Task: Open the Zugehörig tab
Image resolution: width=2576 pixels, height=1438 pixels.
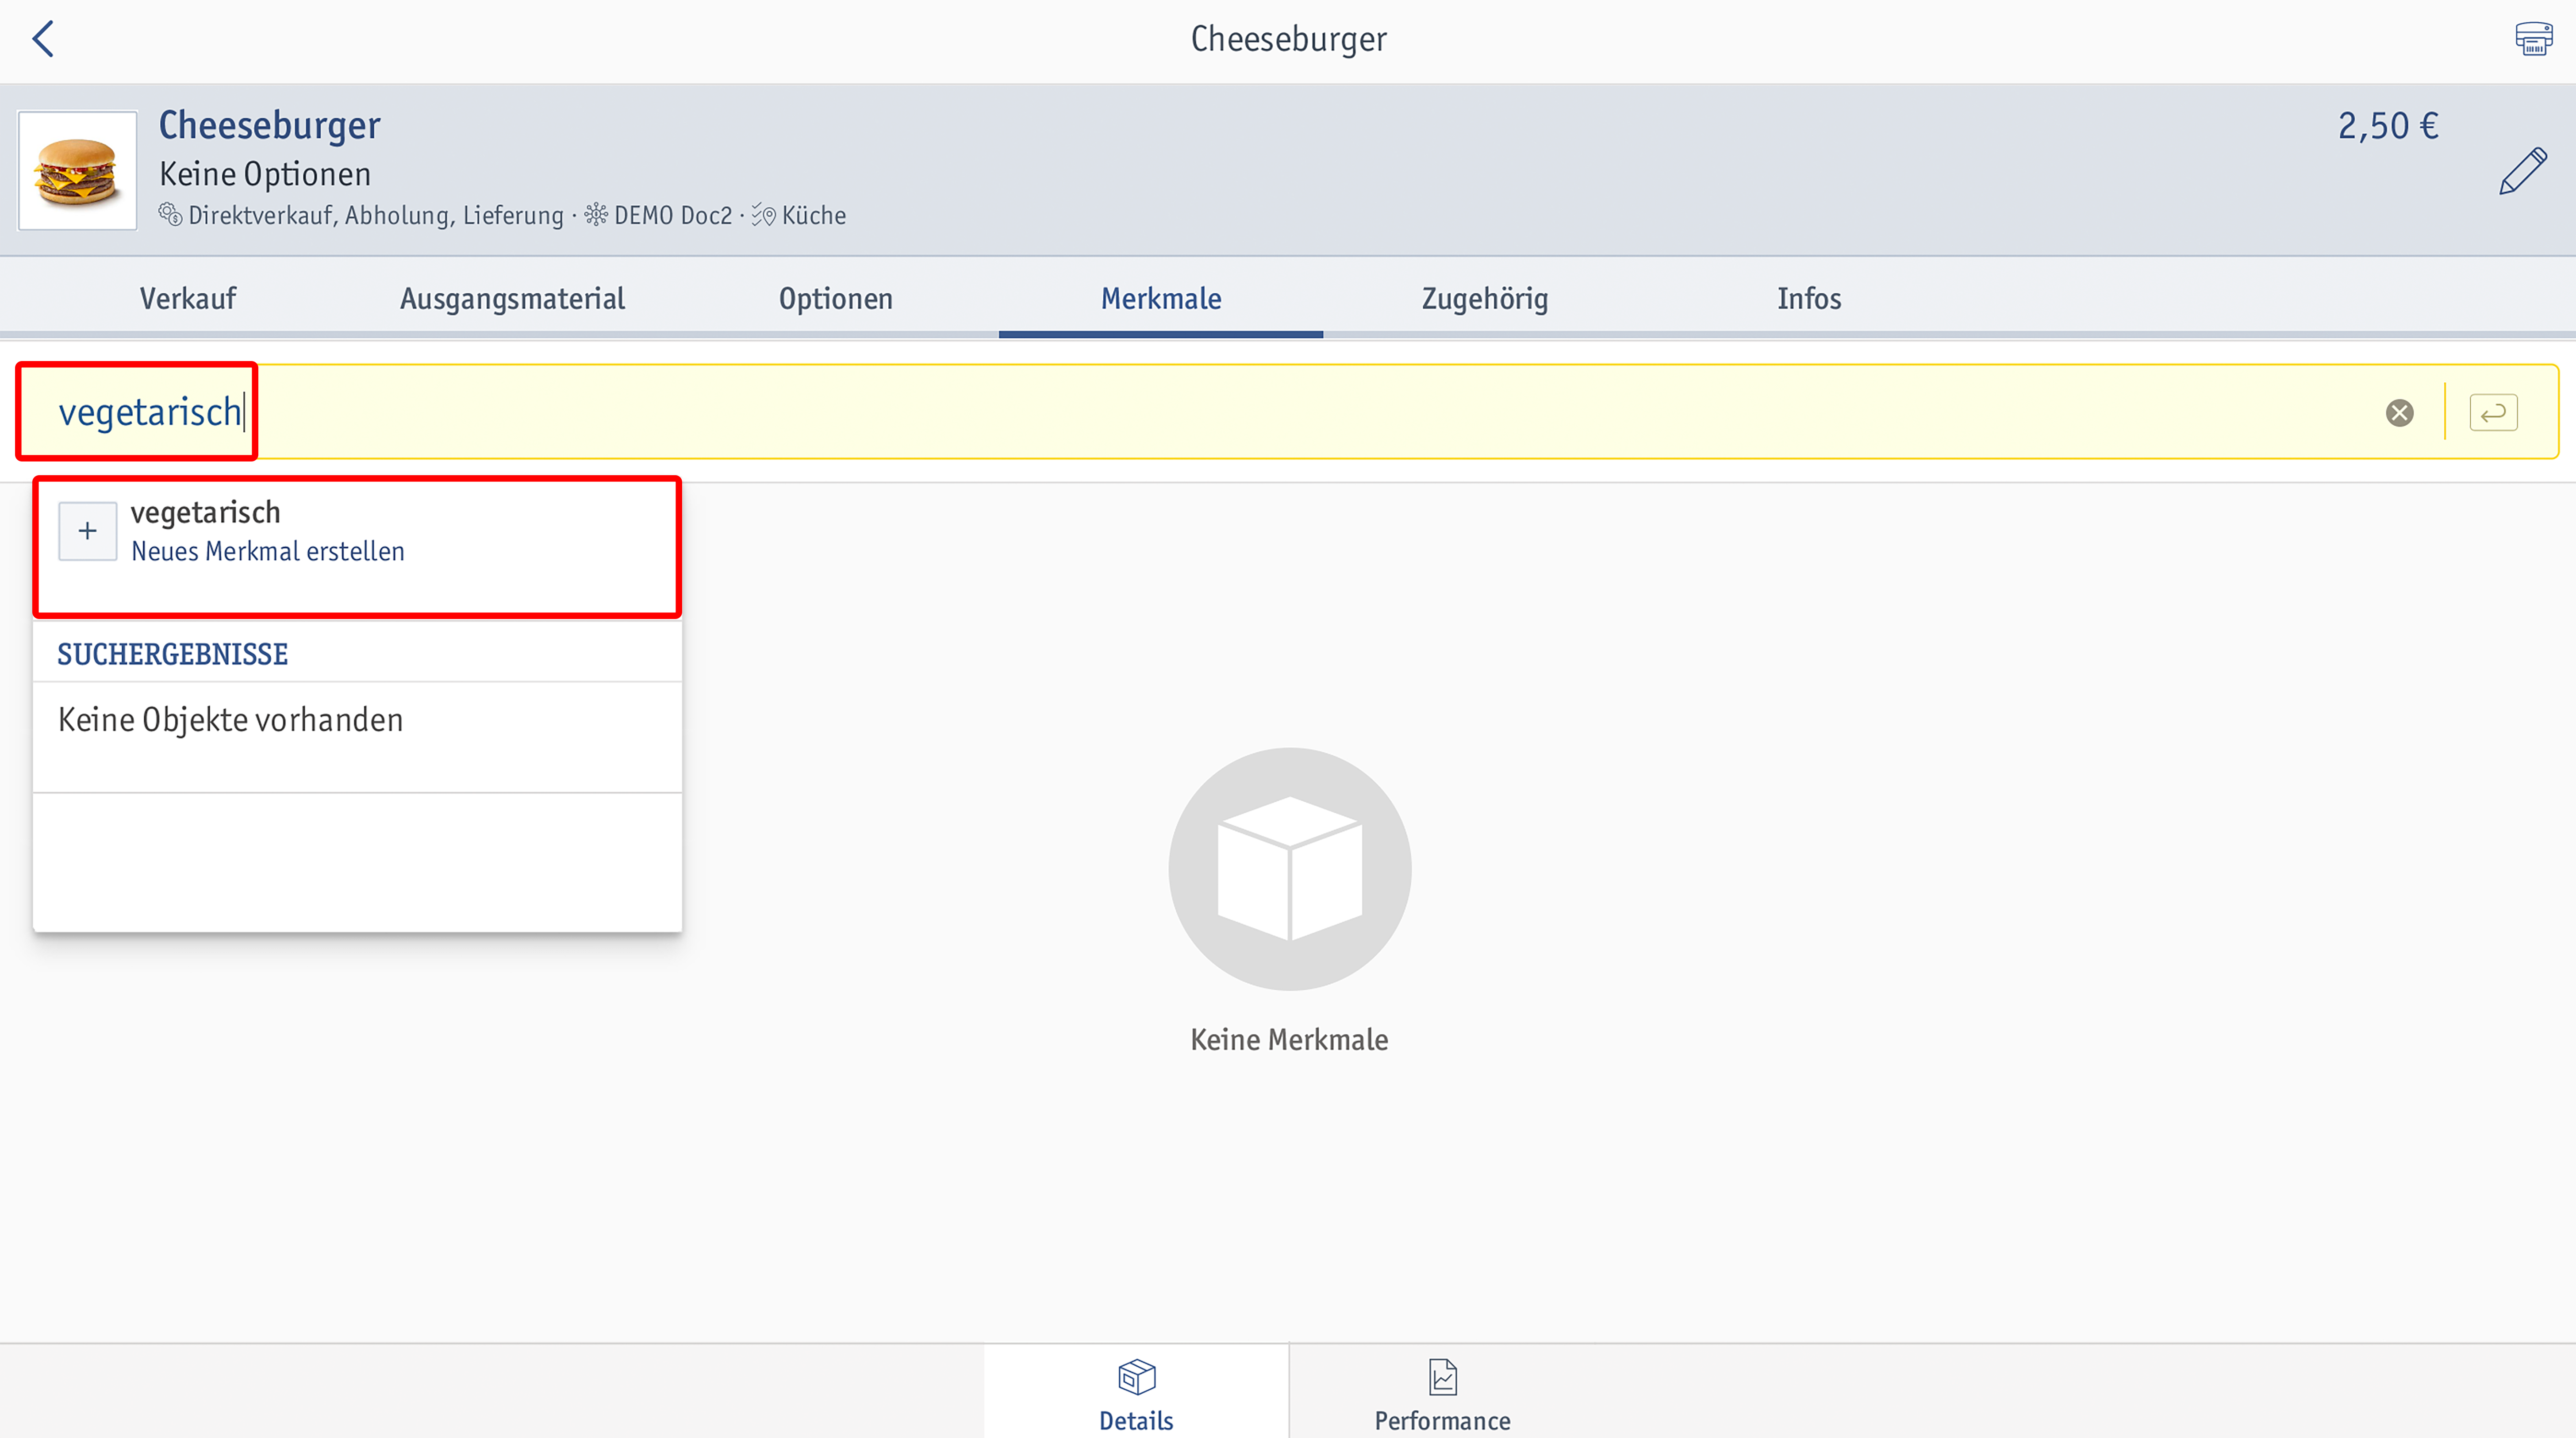Action: 1484,298
